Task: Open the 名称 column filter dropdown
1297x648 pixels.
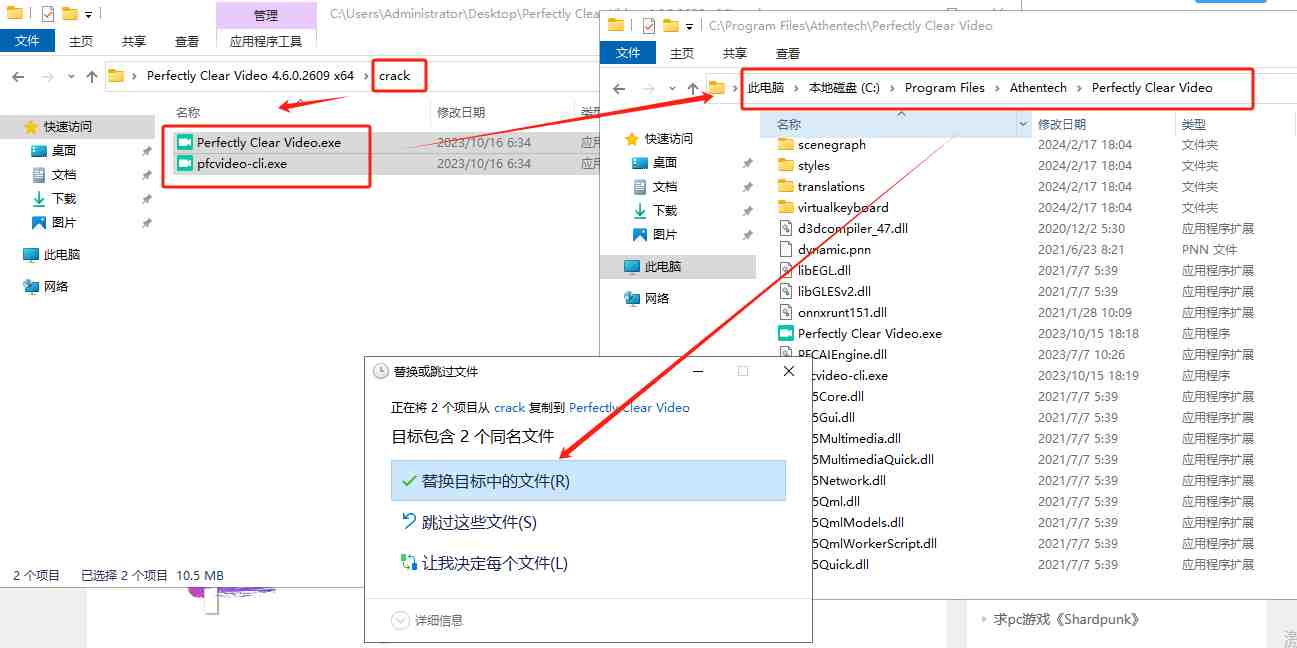Action: point(1020,122)
